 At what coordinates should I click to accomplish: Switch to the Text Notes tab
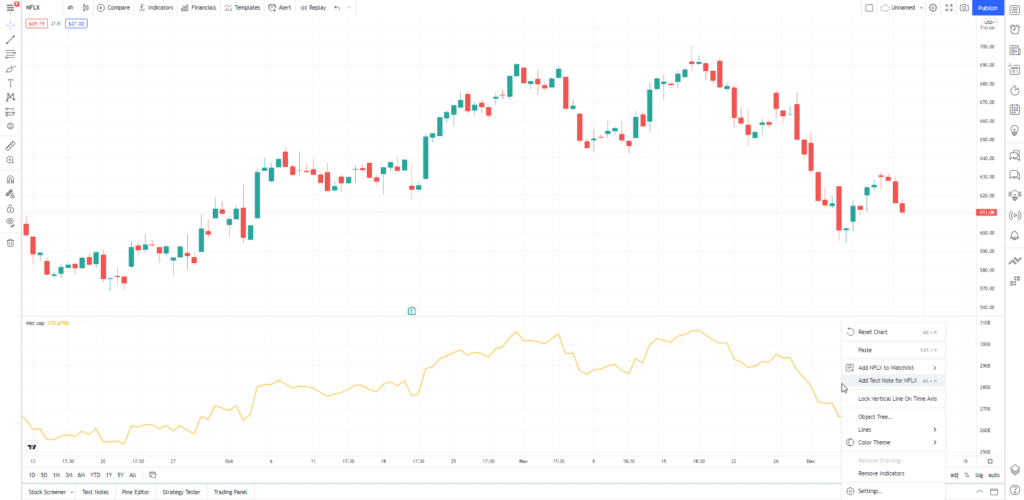pos(95,492)
